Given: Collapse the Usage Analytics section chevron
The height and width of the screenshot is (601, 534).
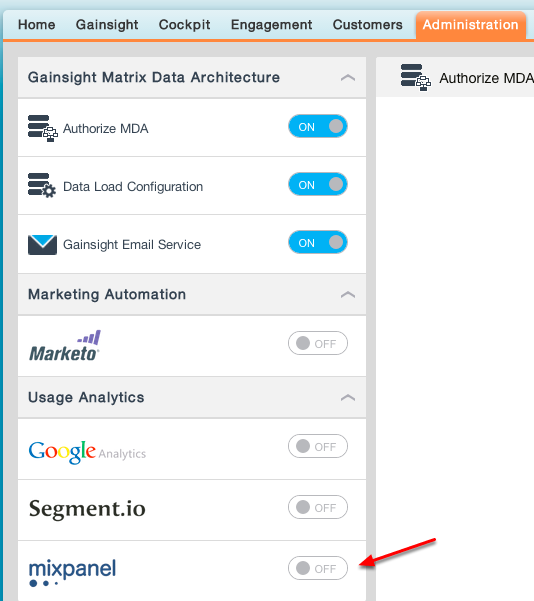Looking at the screenshot, I should (x=348, y=398).
